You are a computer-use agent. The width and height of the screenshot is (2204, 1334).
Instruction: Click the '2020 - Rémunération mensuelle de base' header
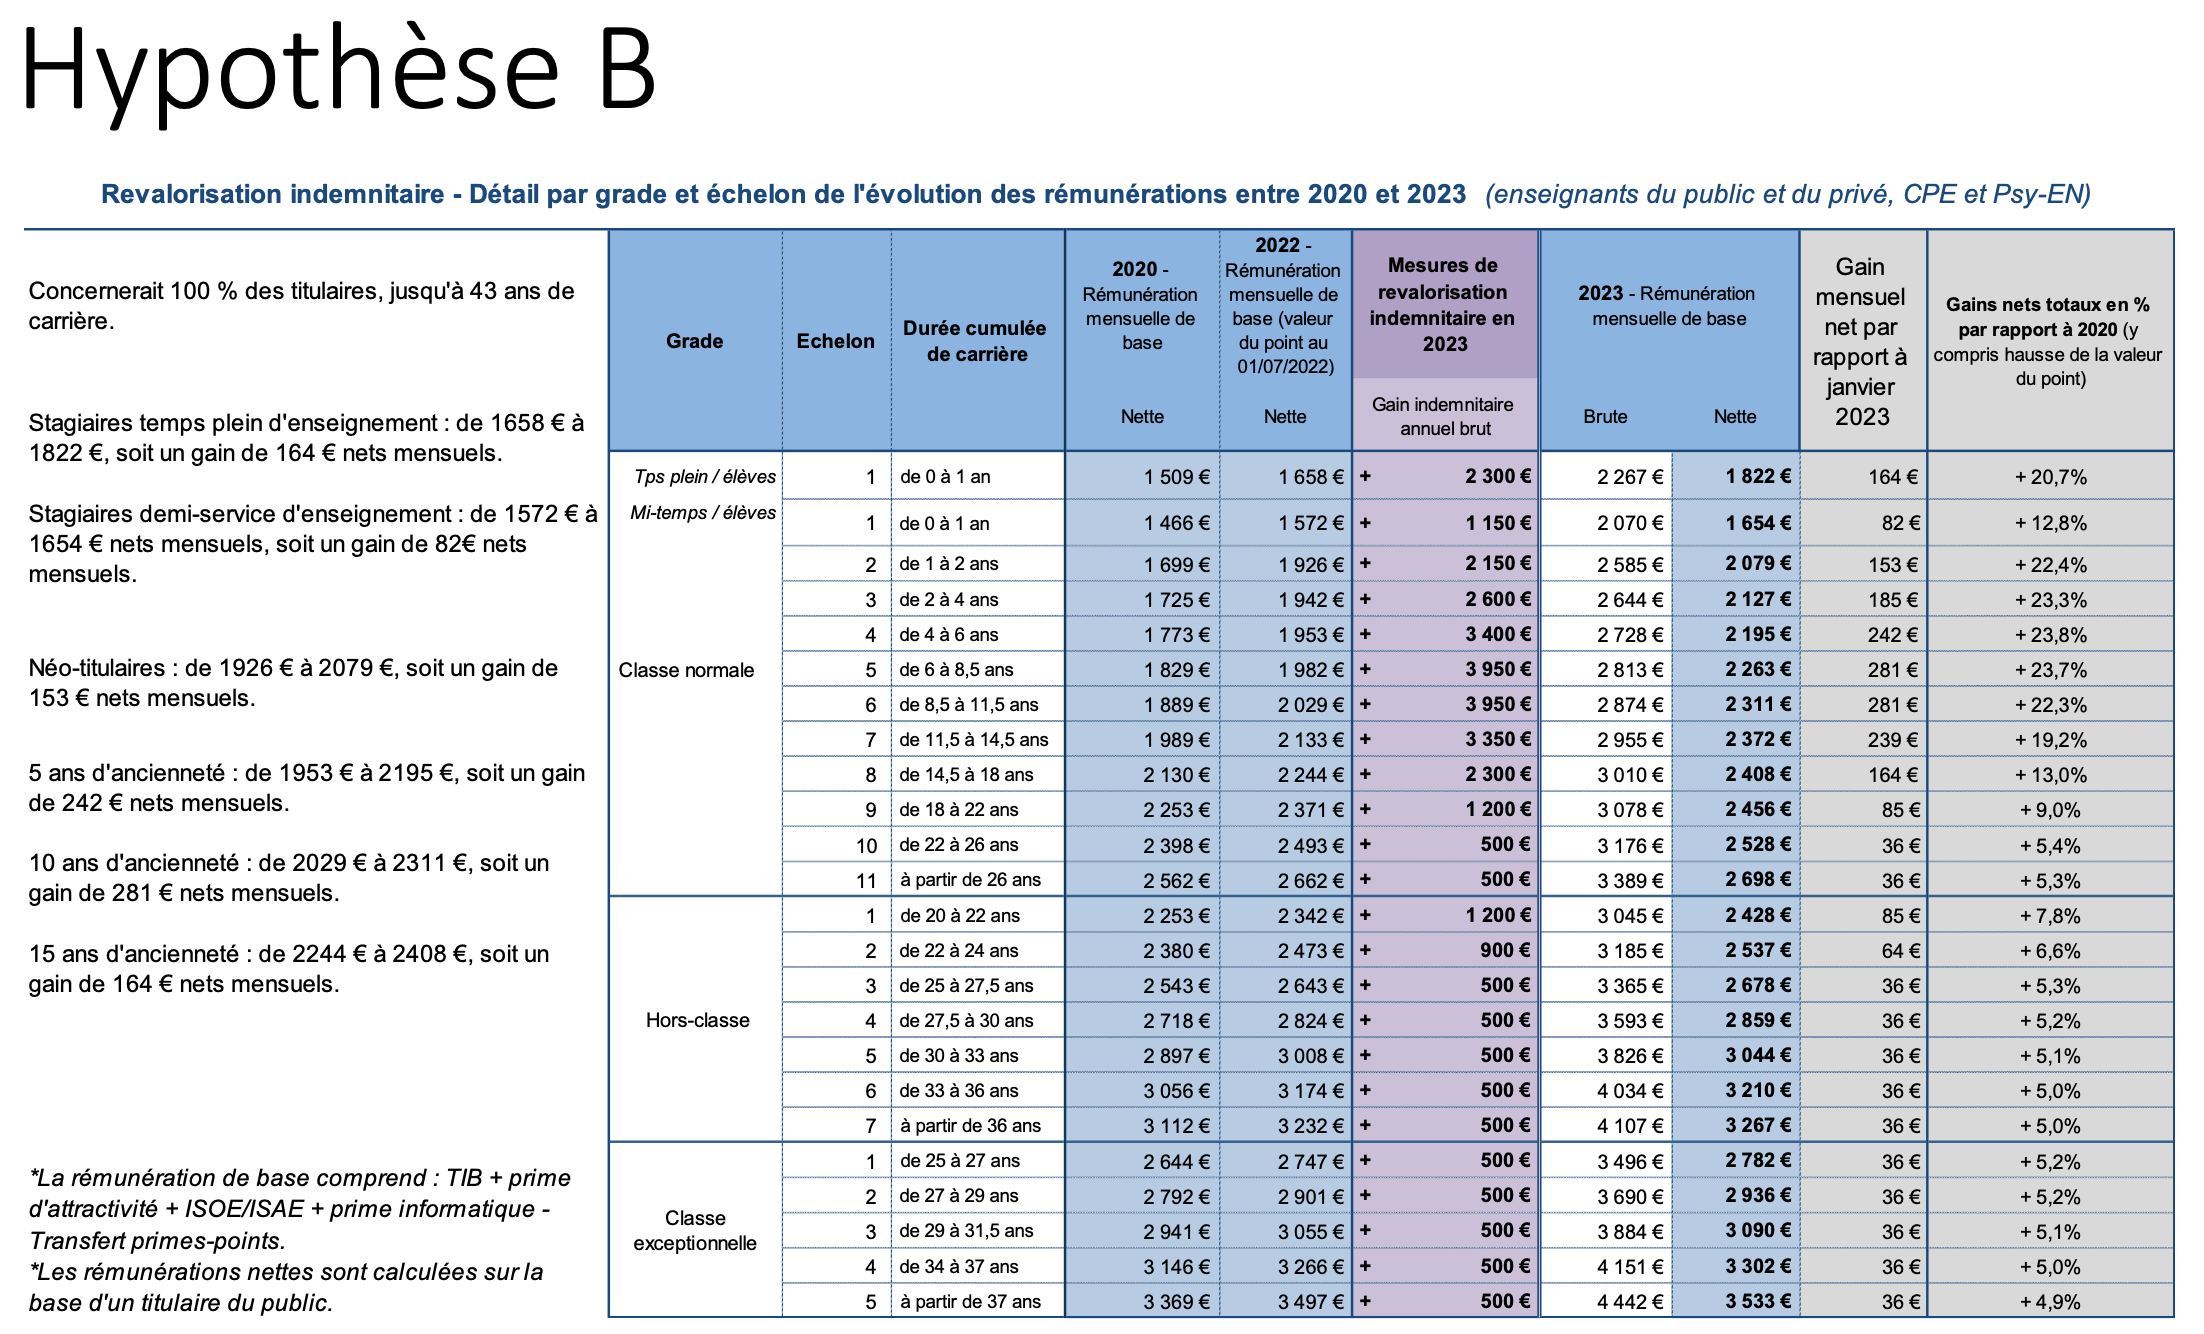(x=1141, y=306)
